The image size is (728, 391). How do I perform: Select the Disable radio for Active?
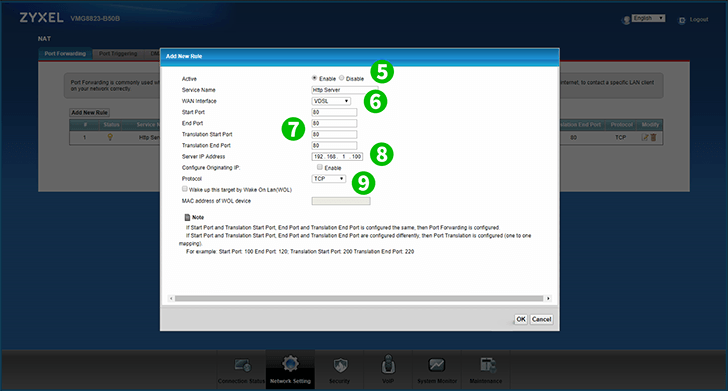pos(341,78)
